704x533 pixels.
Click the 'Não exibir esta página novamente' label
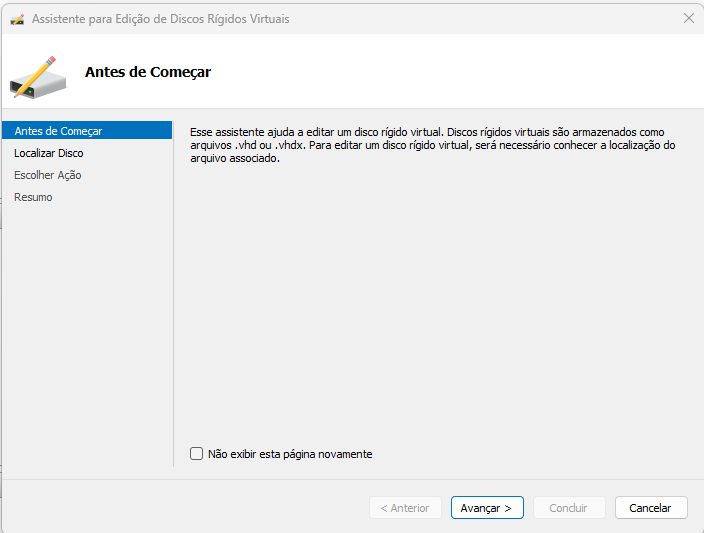[290, 454]
